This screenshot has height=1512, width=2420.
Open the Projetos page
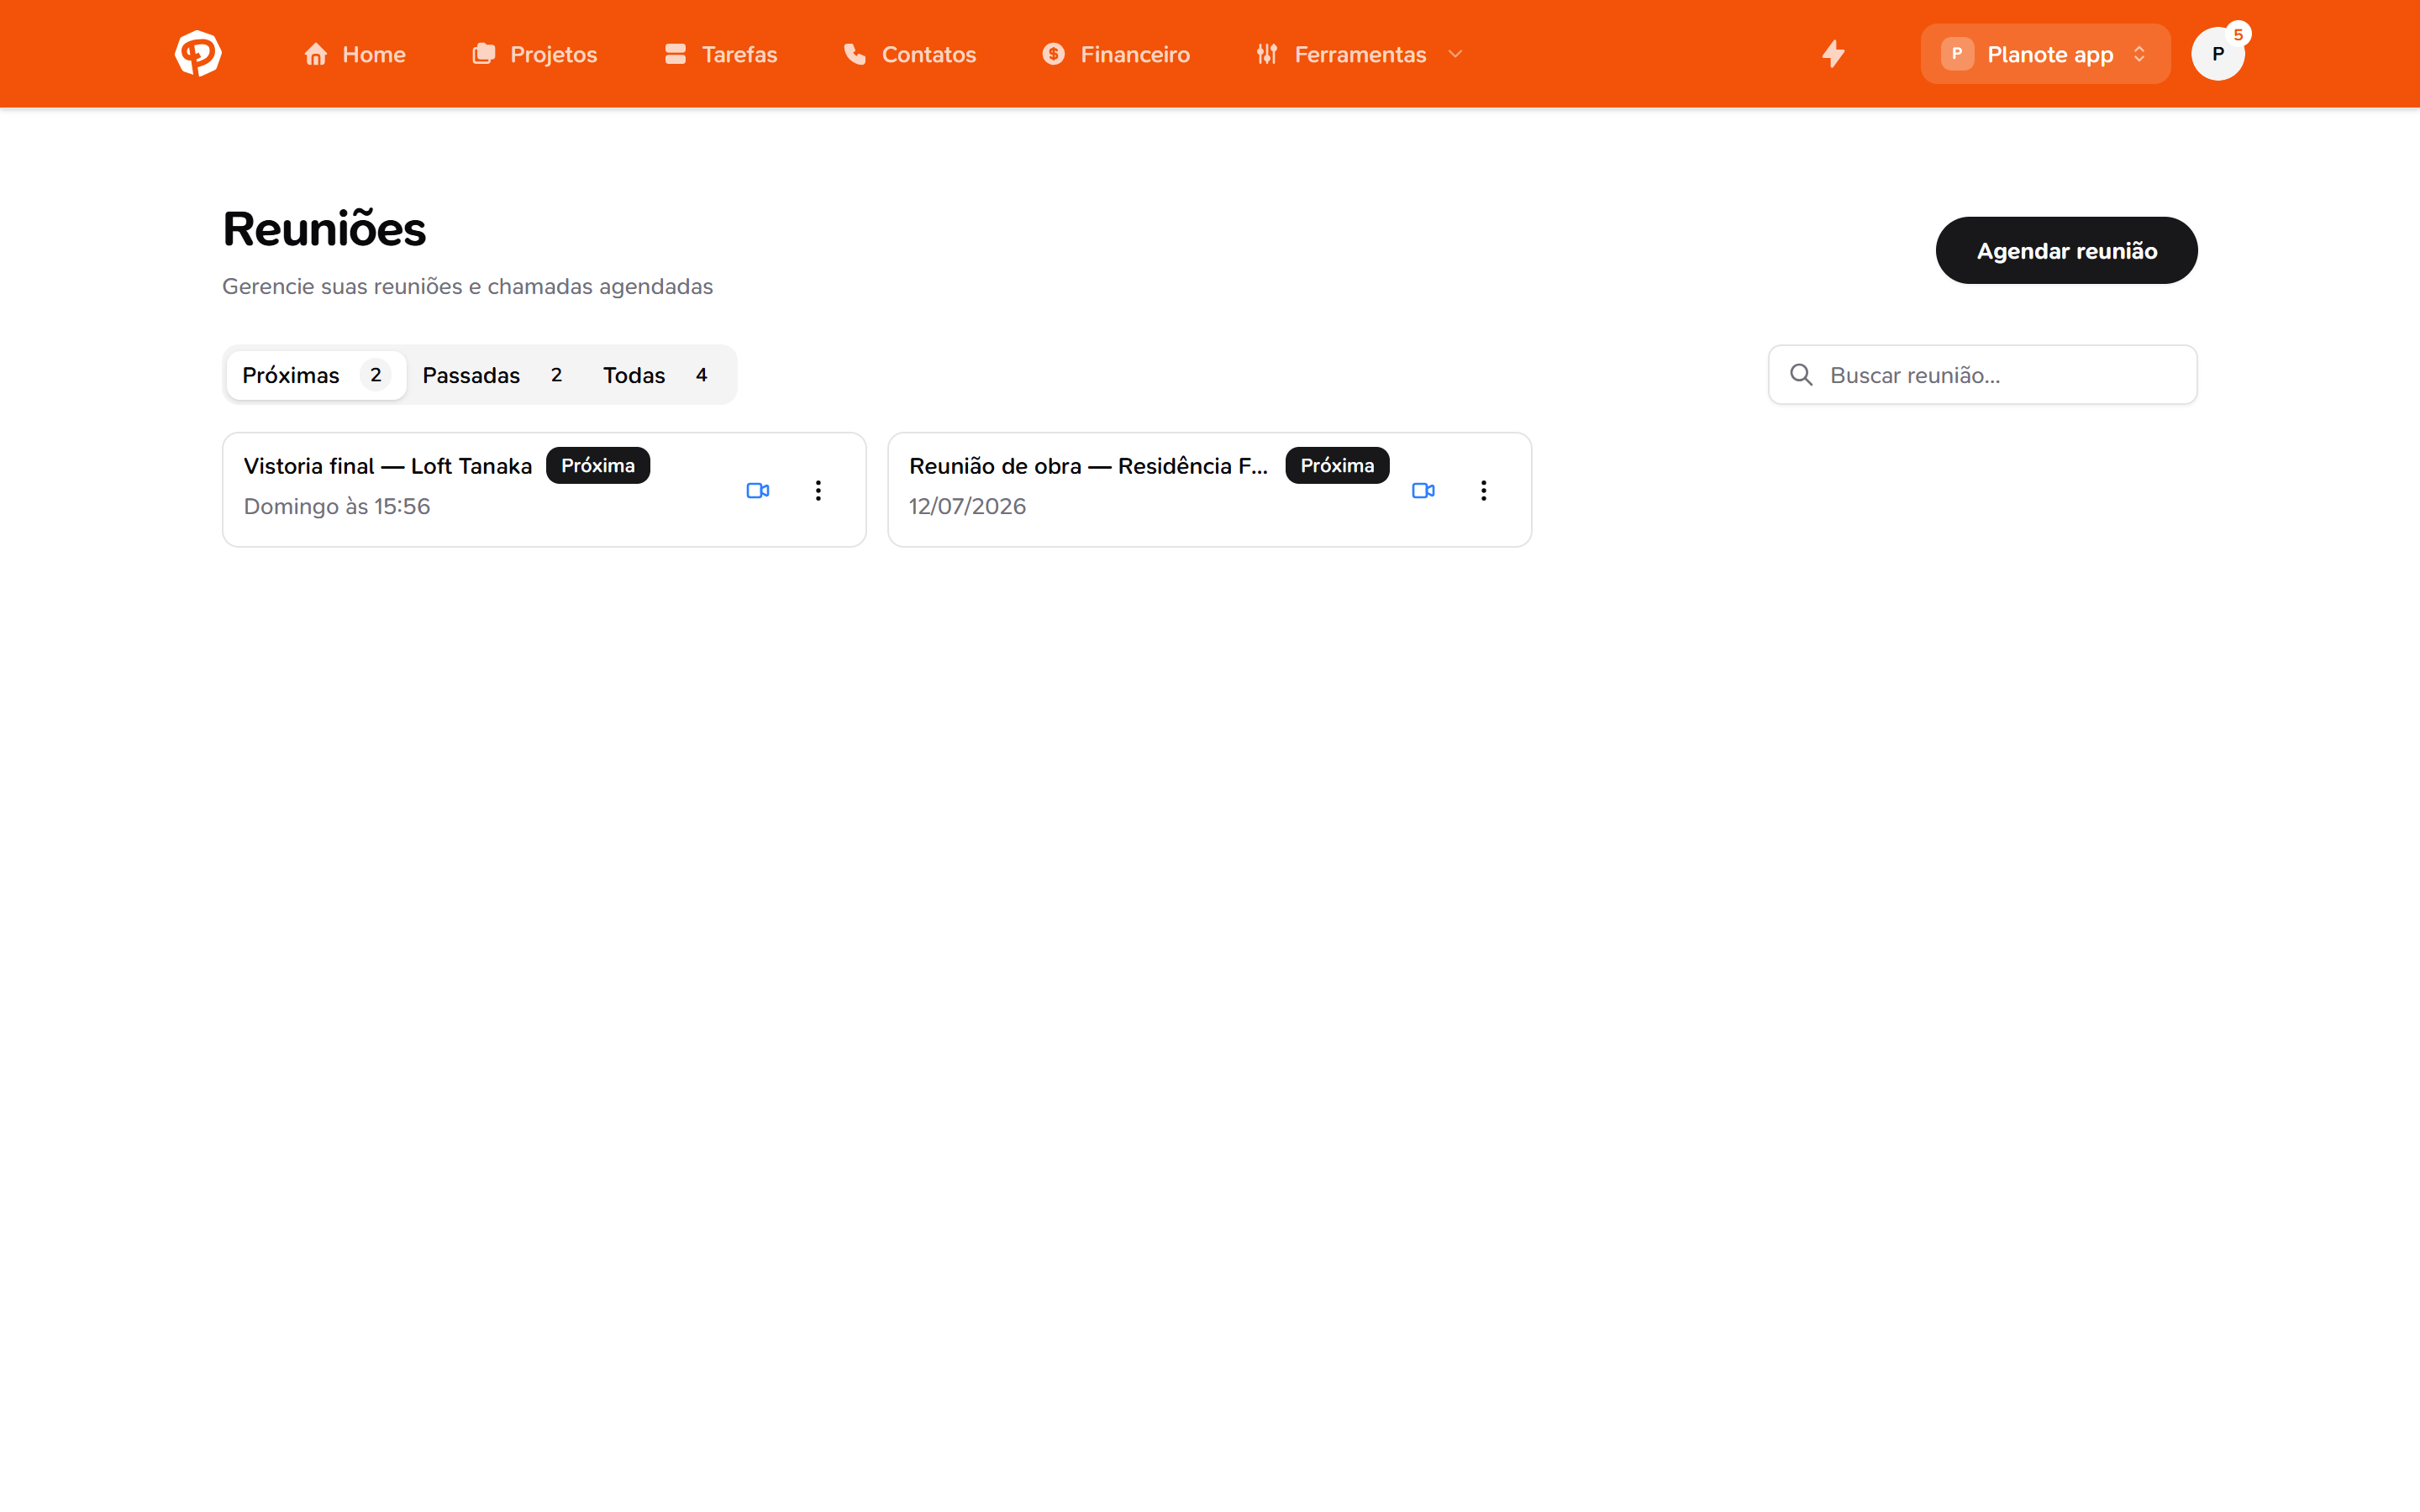point(535,54)
